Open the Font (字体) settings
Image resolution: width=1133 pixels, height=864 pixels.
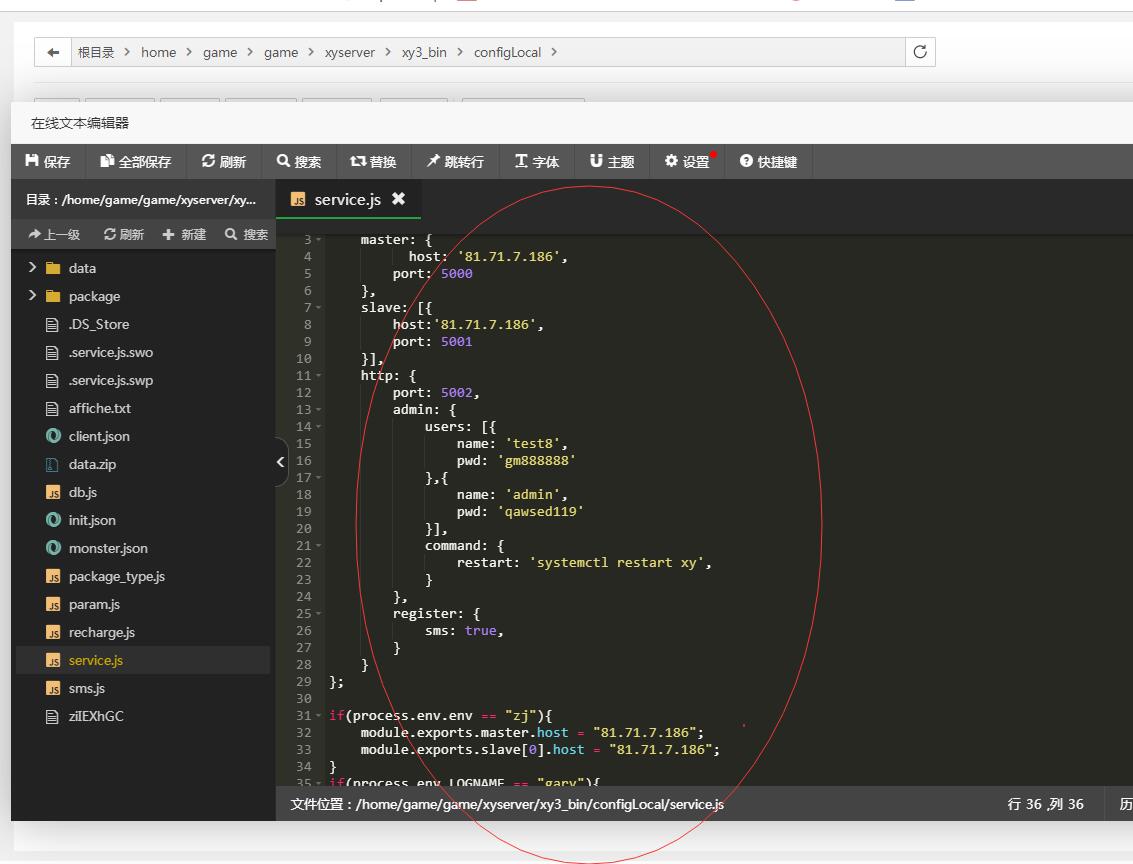[x=537, y=162]
